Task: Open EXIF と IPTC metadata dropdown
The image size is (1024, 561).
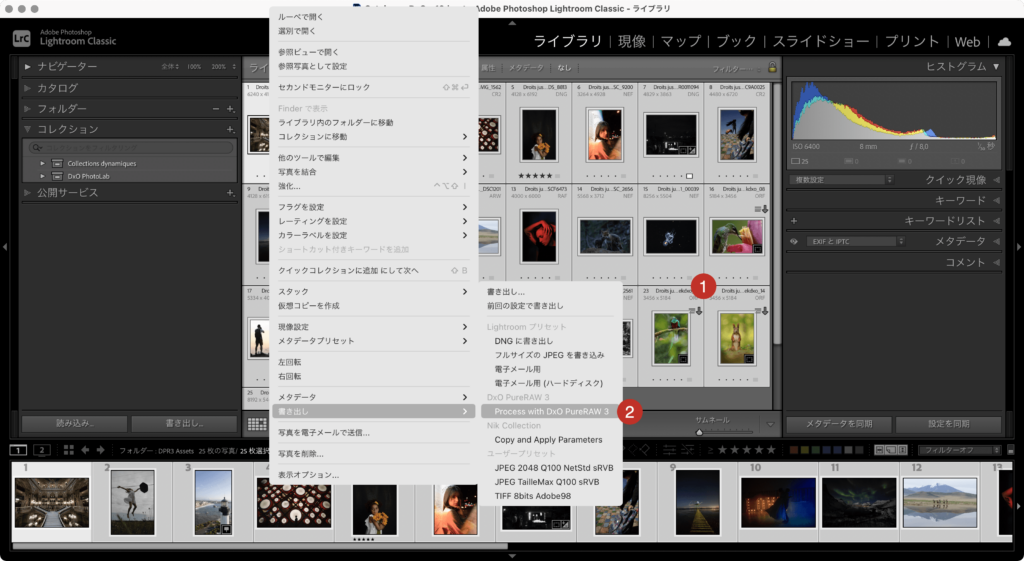Action: tap(856, 242)
